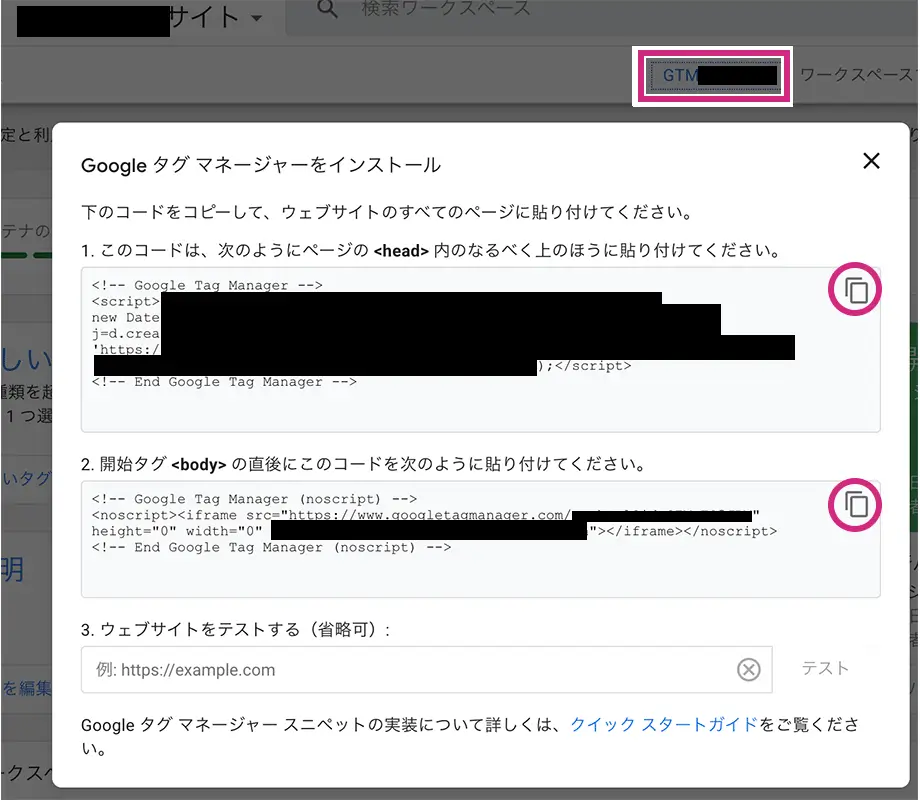The width and height of the screenshot is (920, 800).
Task: Click the search magnifier icon
Action: tap(327, 10)
